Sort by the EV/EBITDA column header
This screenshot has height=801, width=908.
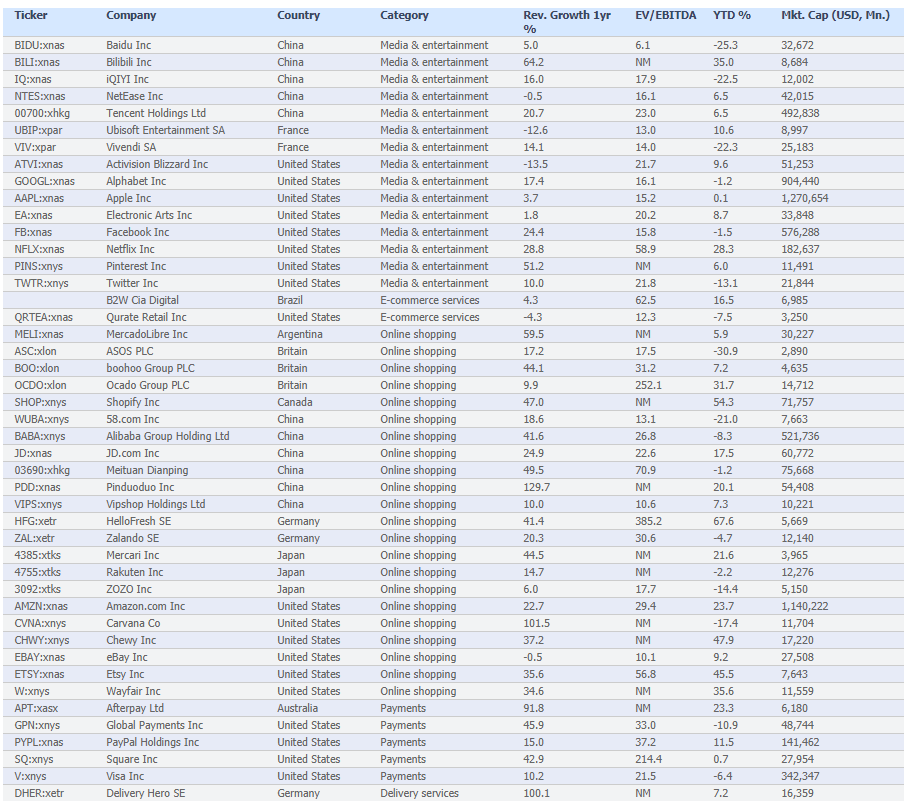coord(665,16)
